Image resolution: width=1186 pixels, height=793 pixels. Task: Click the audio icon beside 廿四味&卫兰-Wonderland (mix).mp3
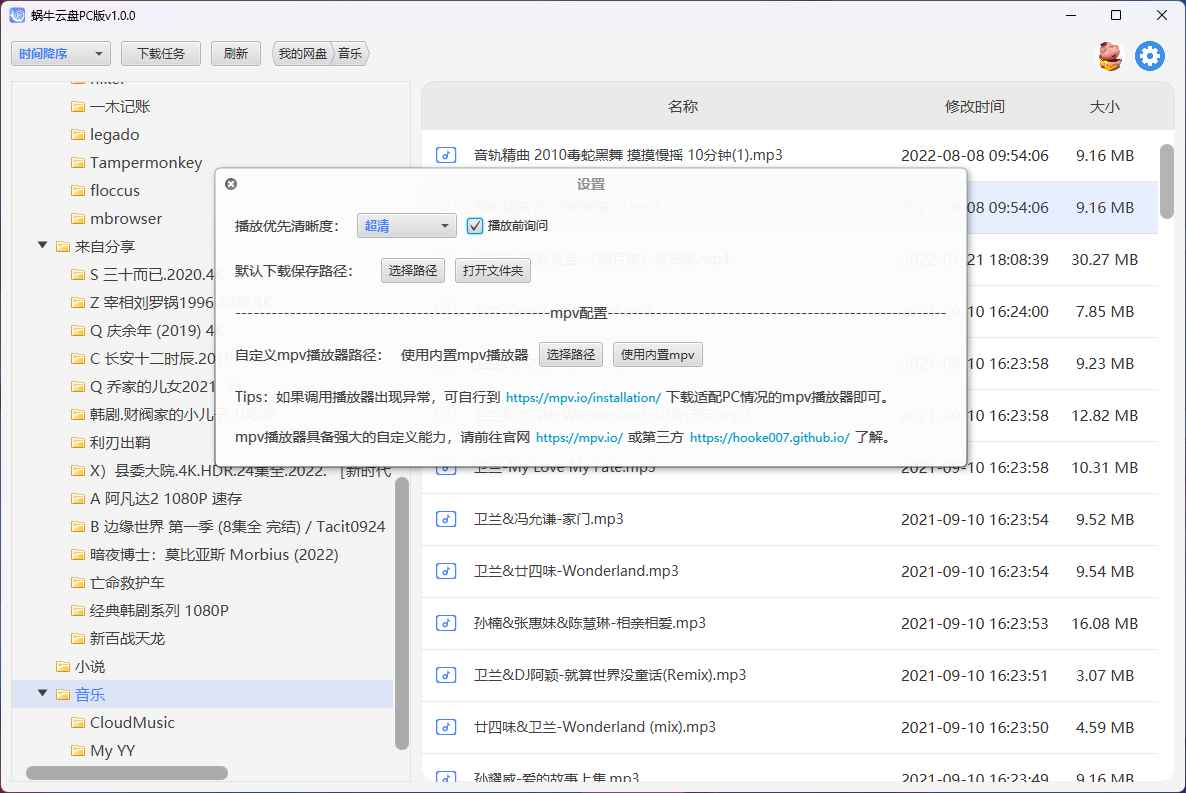(x=445, y=727)
